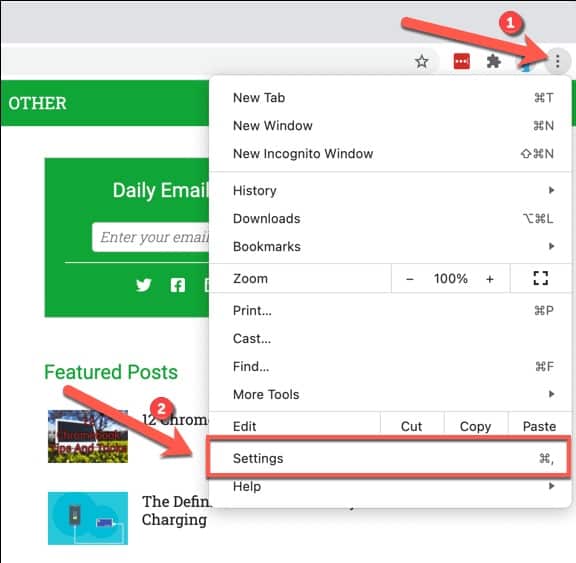Click the Chrome three-dot menu button
The width and height of the screenshot is (576, 563).
pos(557,61)
